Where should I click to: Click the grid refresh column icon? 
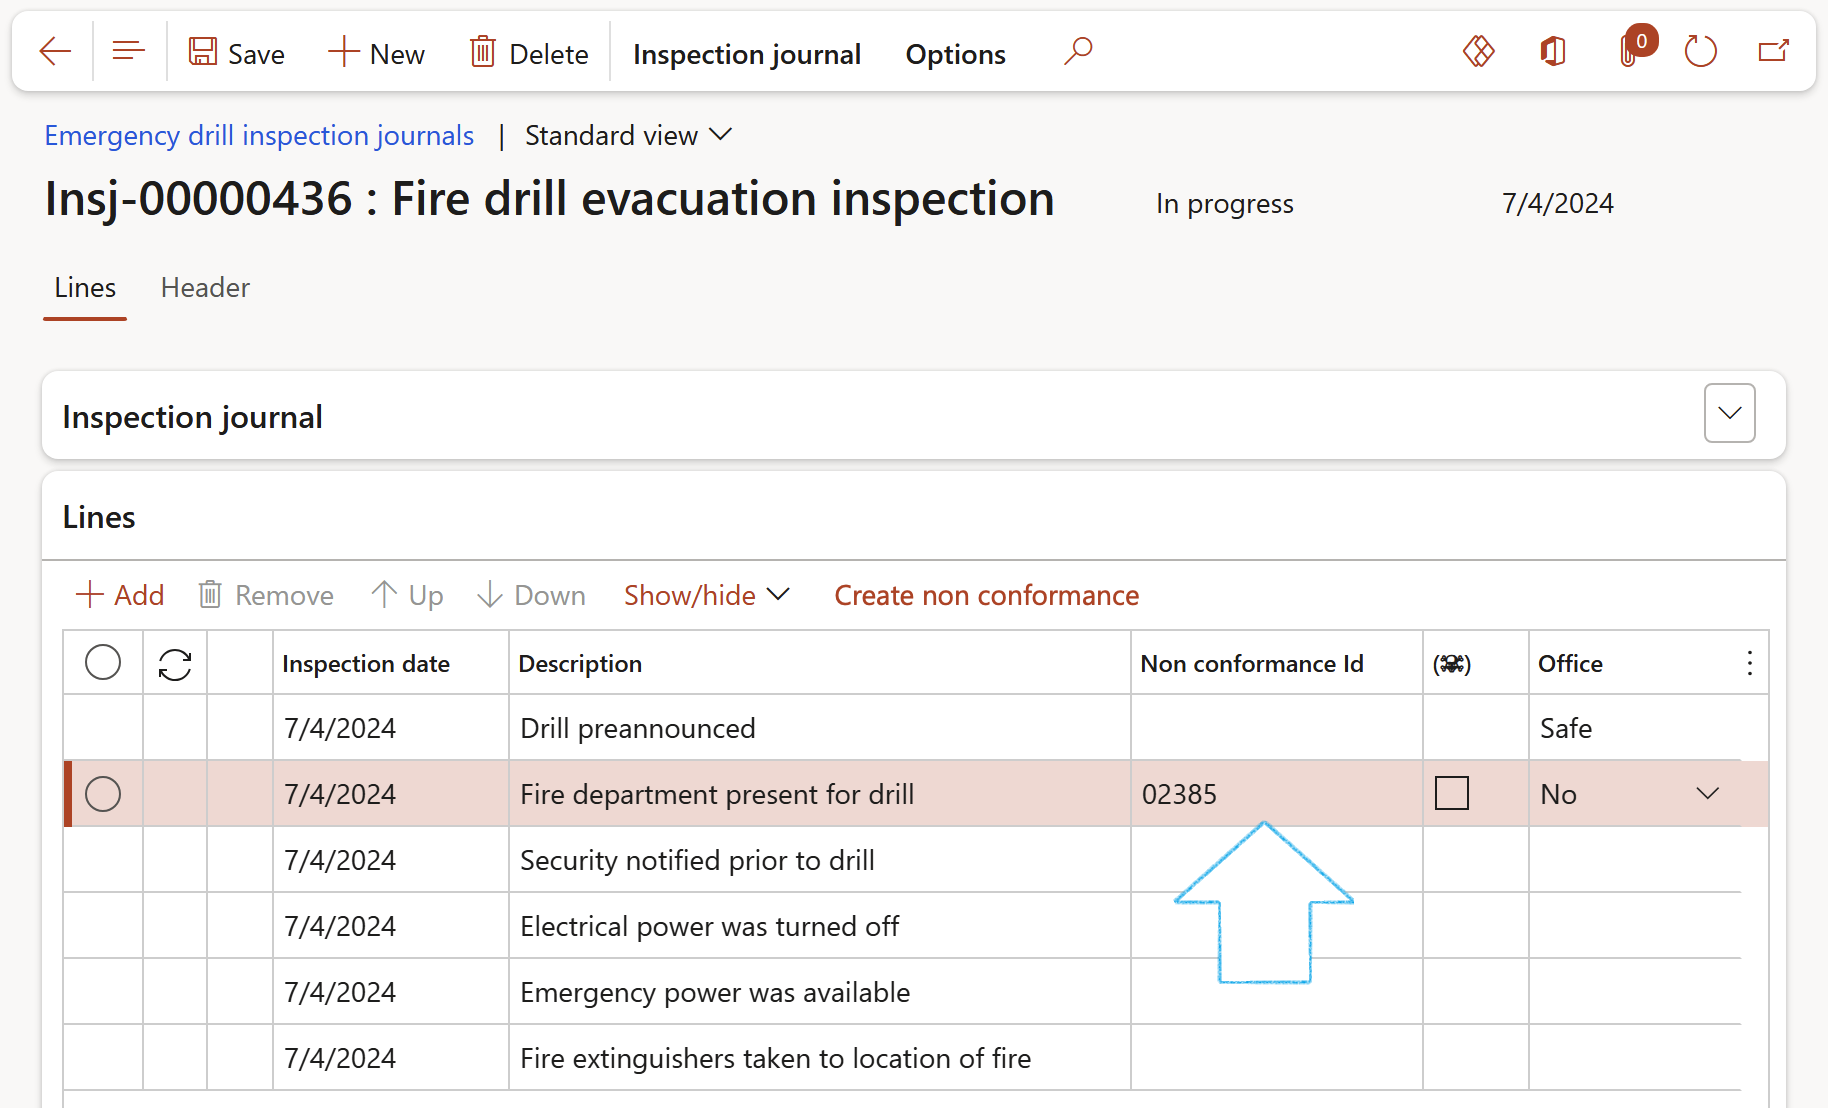point(175,664)
